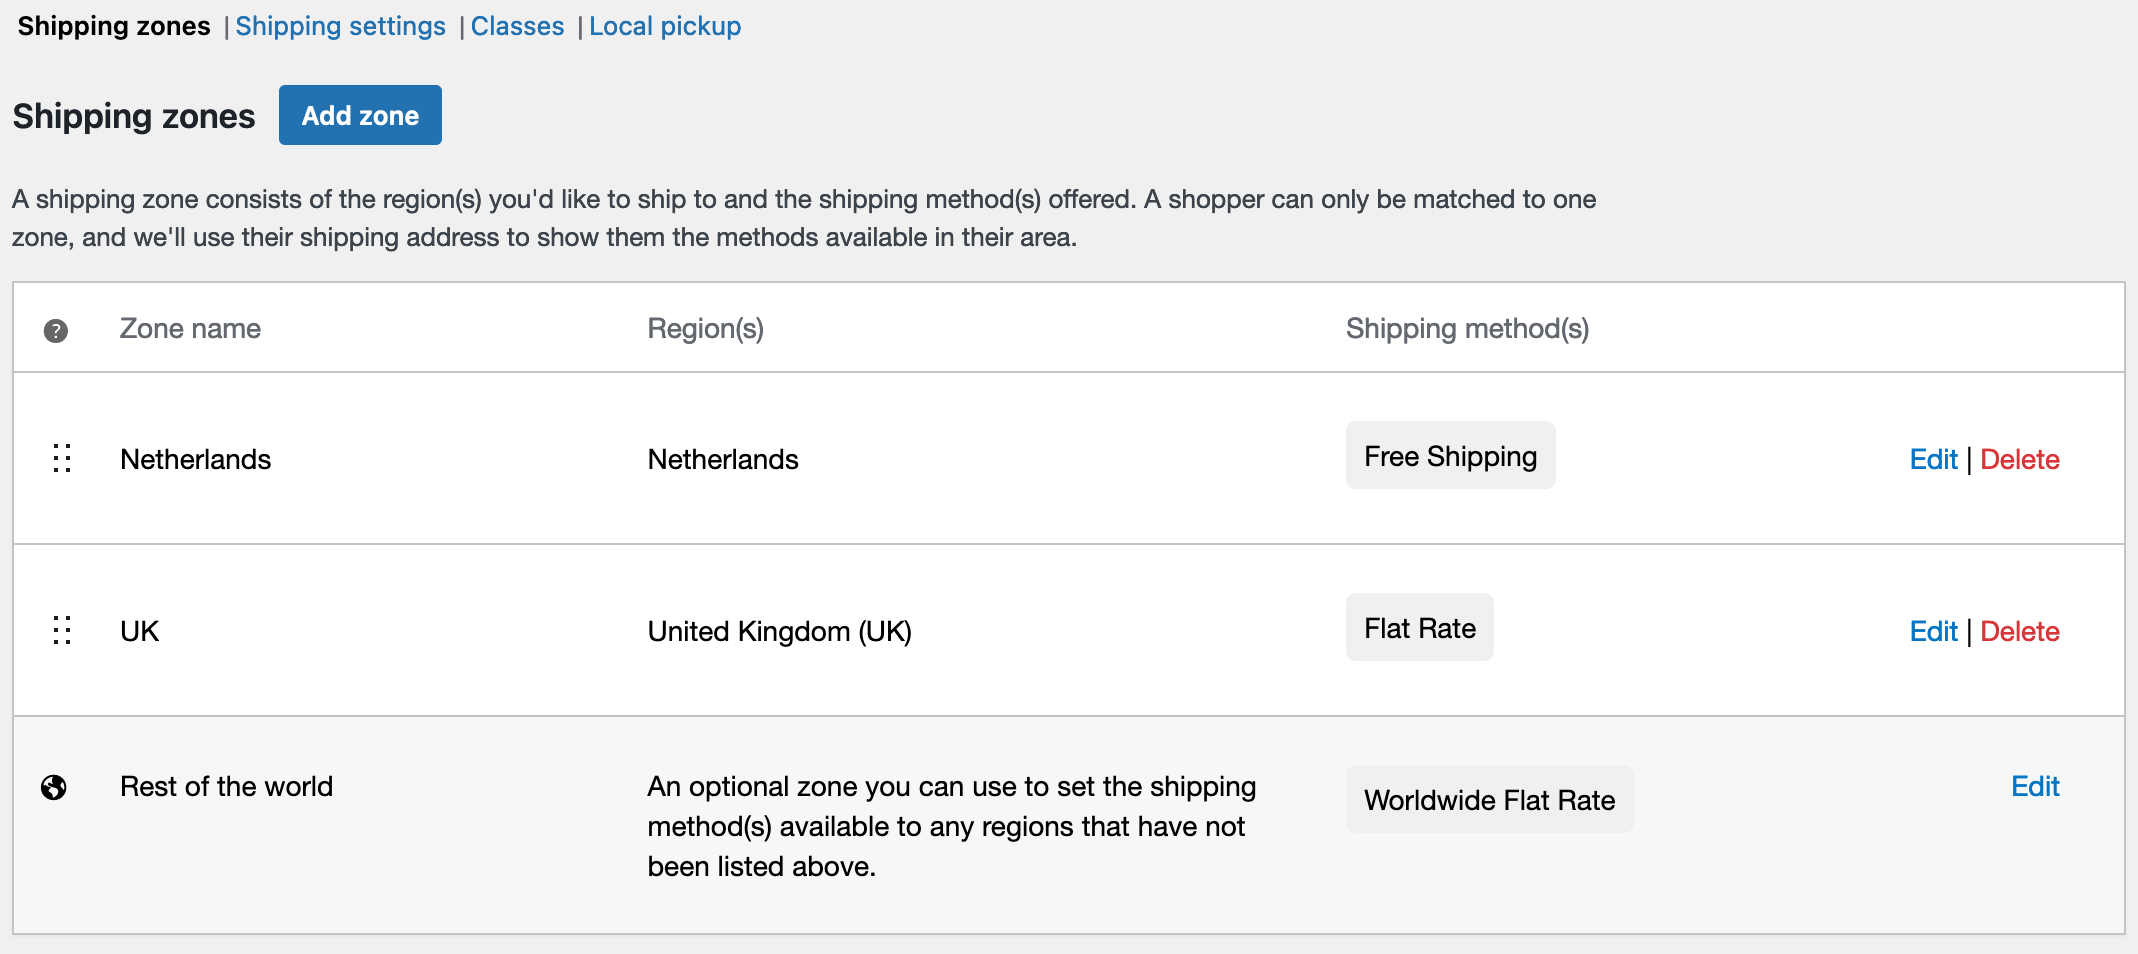Select the Worldwide Flat Rate badge
The height and width of the screenshot is (954, 2138).
click(1489, 799)
